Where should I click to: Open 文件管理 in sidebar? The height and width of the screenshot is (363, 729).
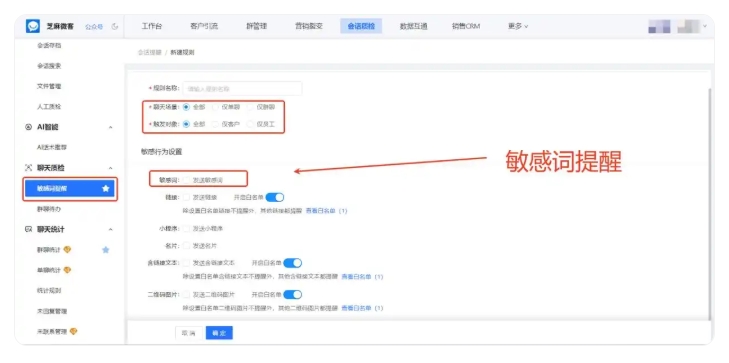tap(49, 86)
